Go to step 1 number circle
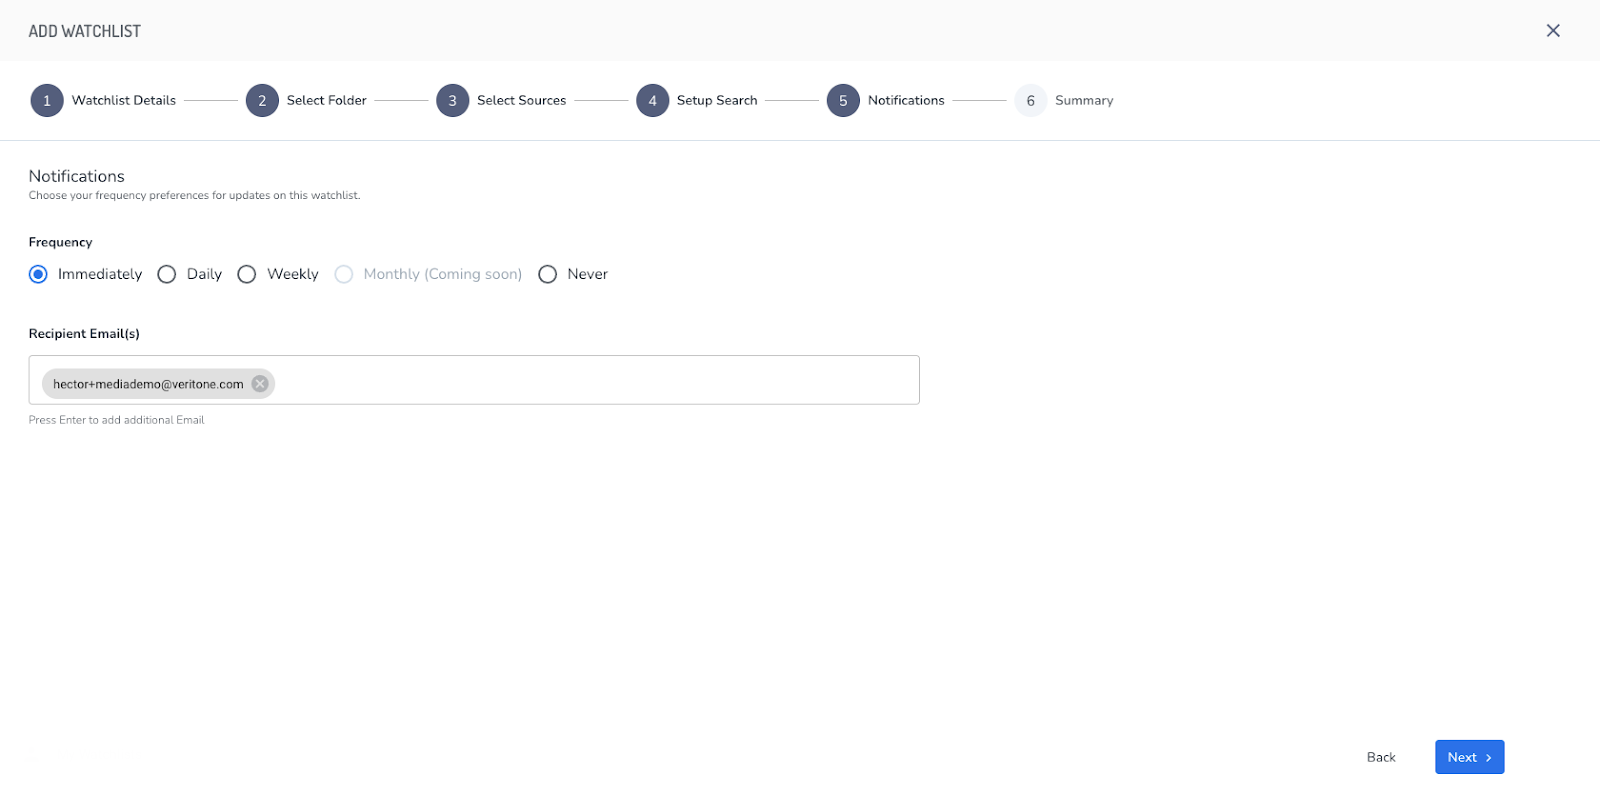The height and width of the screenshot is (795, 1600). coord(47,100)
